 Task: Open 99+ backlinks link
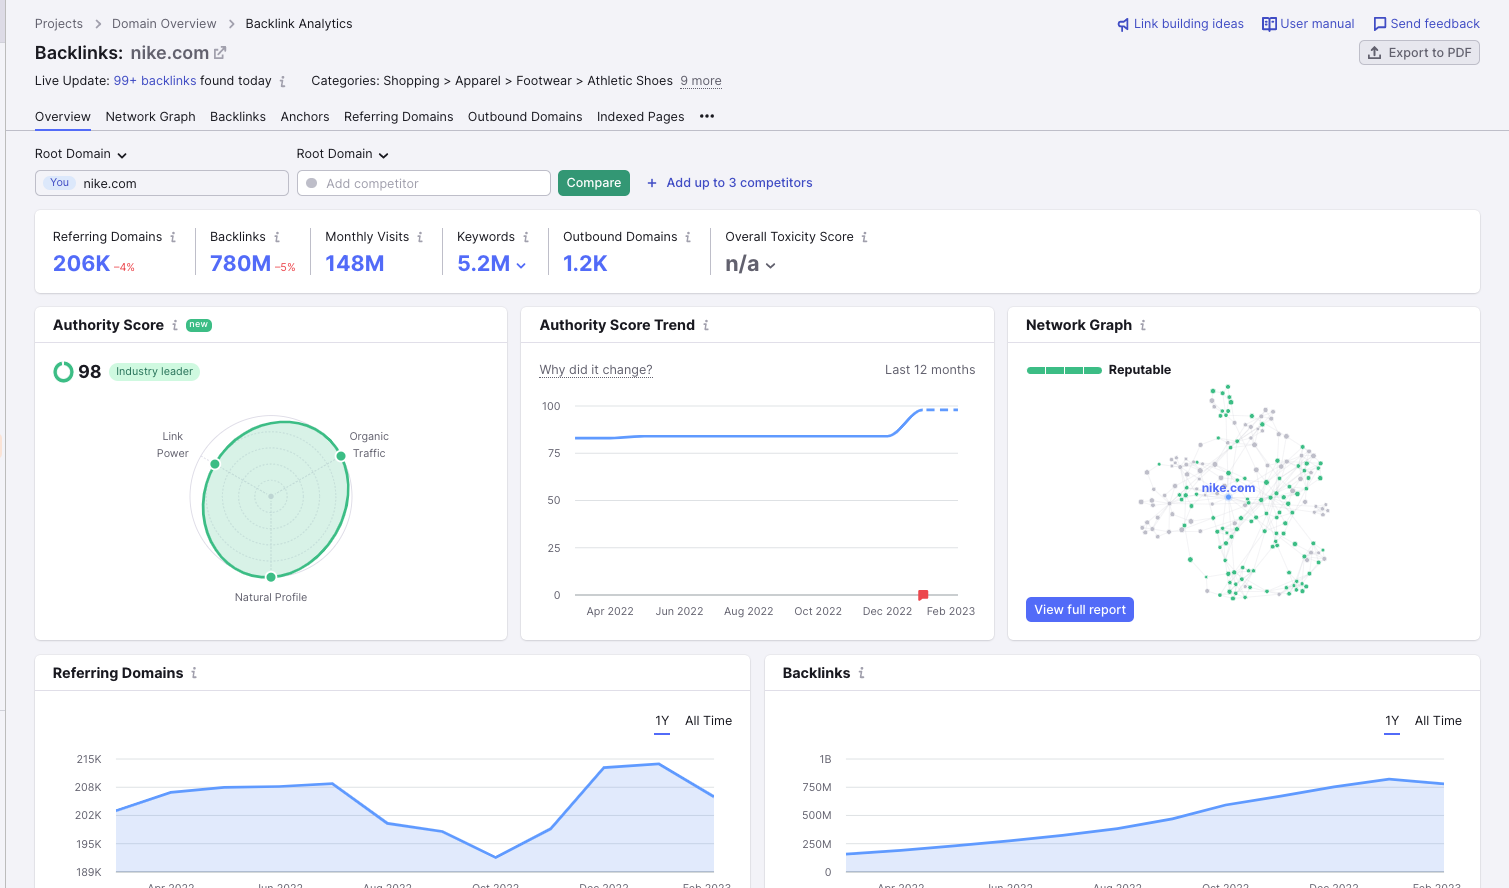pyautogui.click(x=155, y=81)
